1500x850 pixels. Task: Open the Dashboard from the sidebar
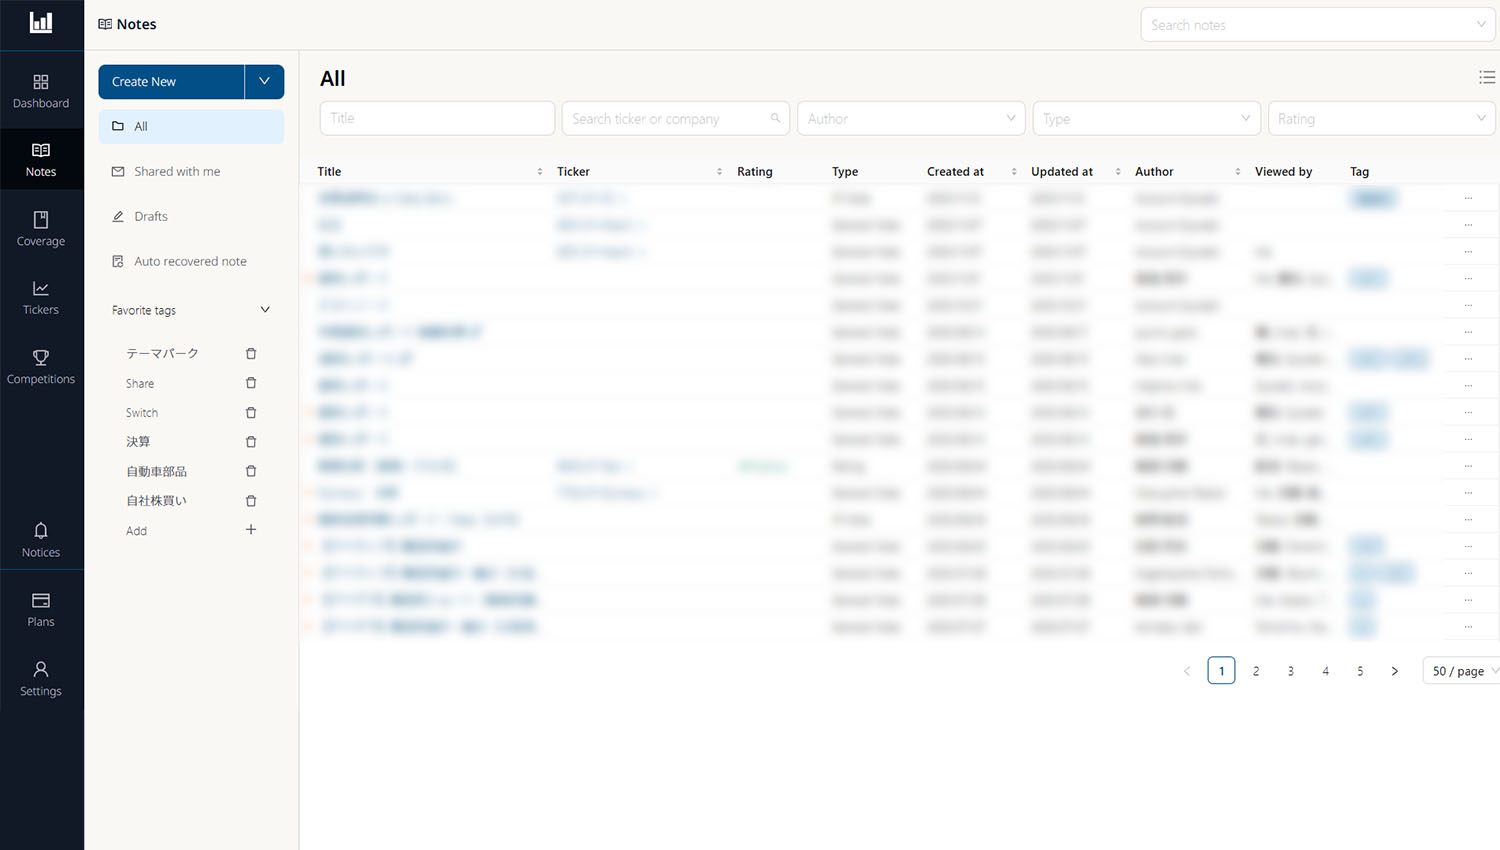[x=41, y=91]
